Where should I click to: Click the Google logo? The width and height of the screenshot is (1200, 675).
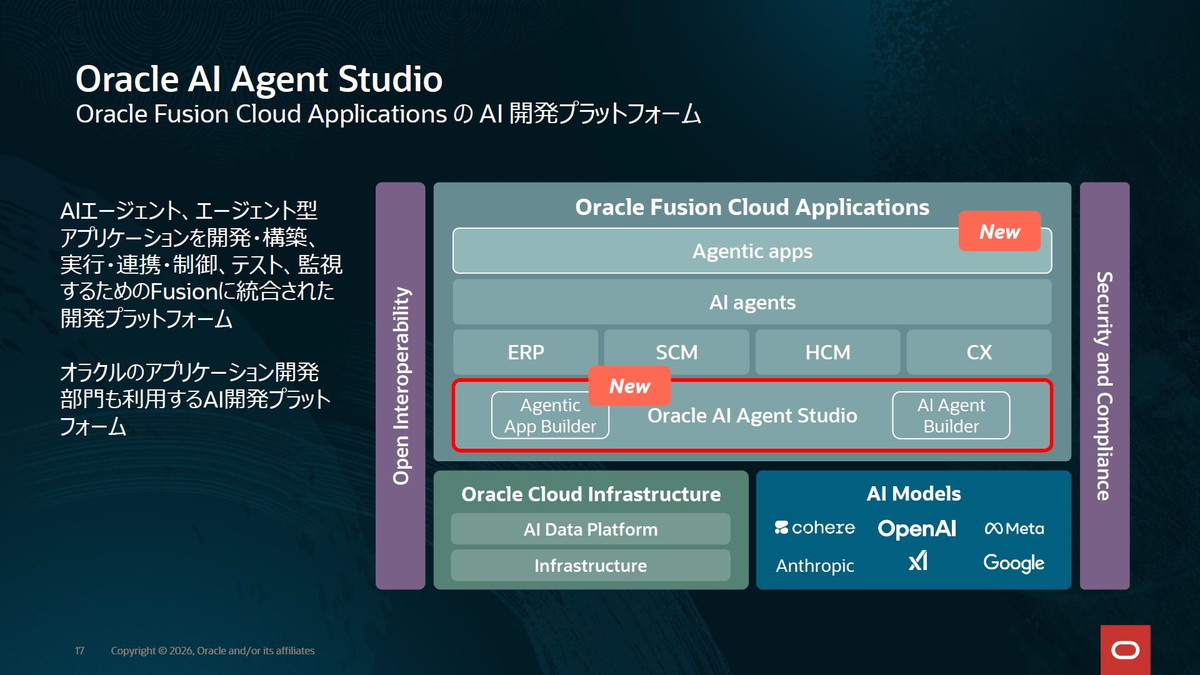click(1014, 563)
